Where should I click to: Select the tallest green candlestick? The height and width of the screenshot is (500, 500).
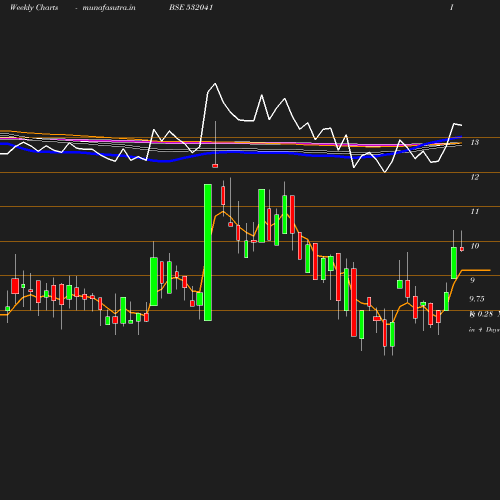pos(208,252)
